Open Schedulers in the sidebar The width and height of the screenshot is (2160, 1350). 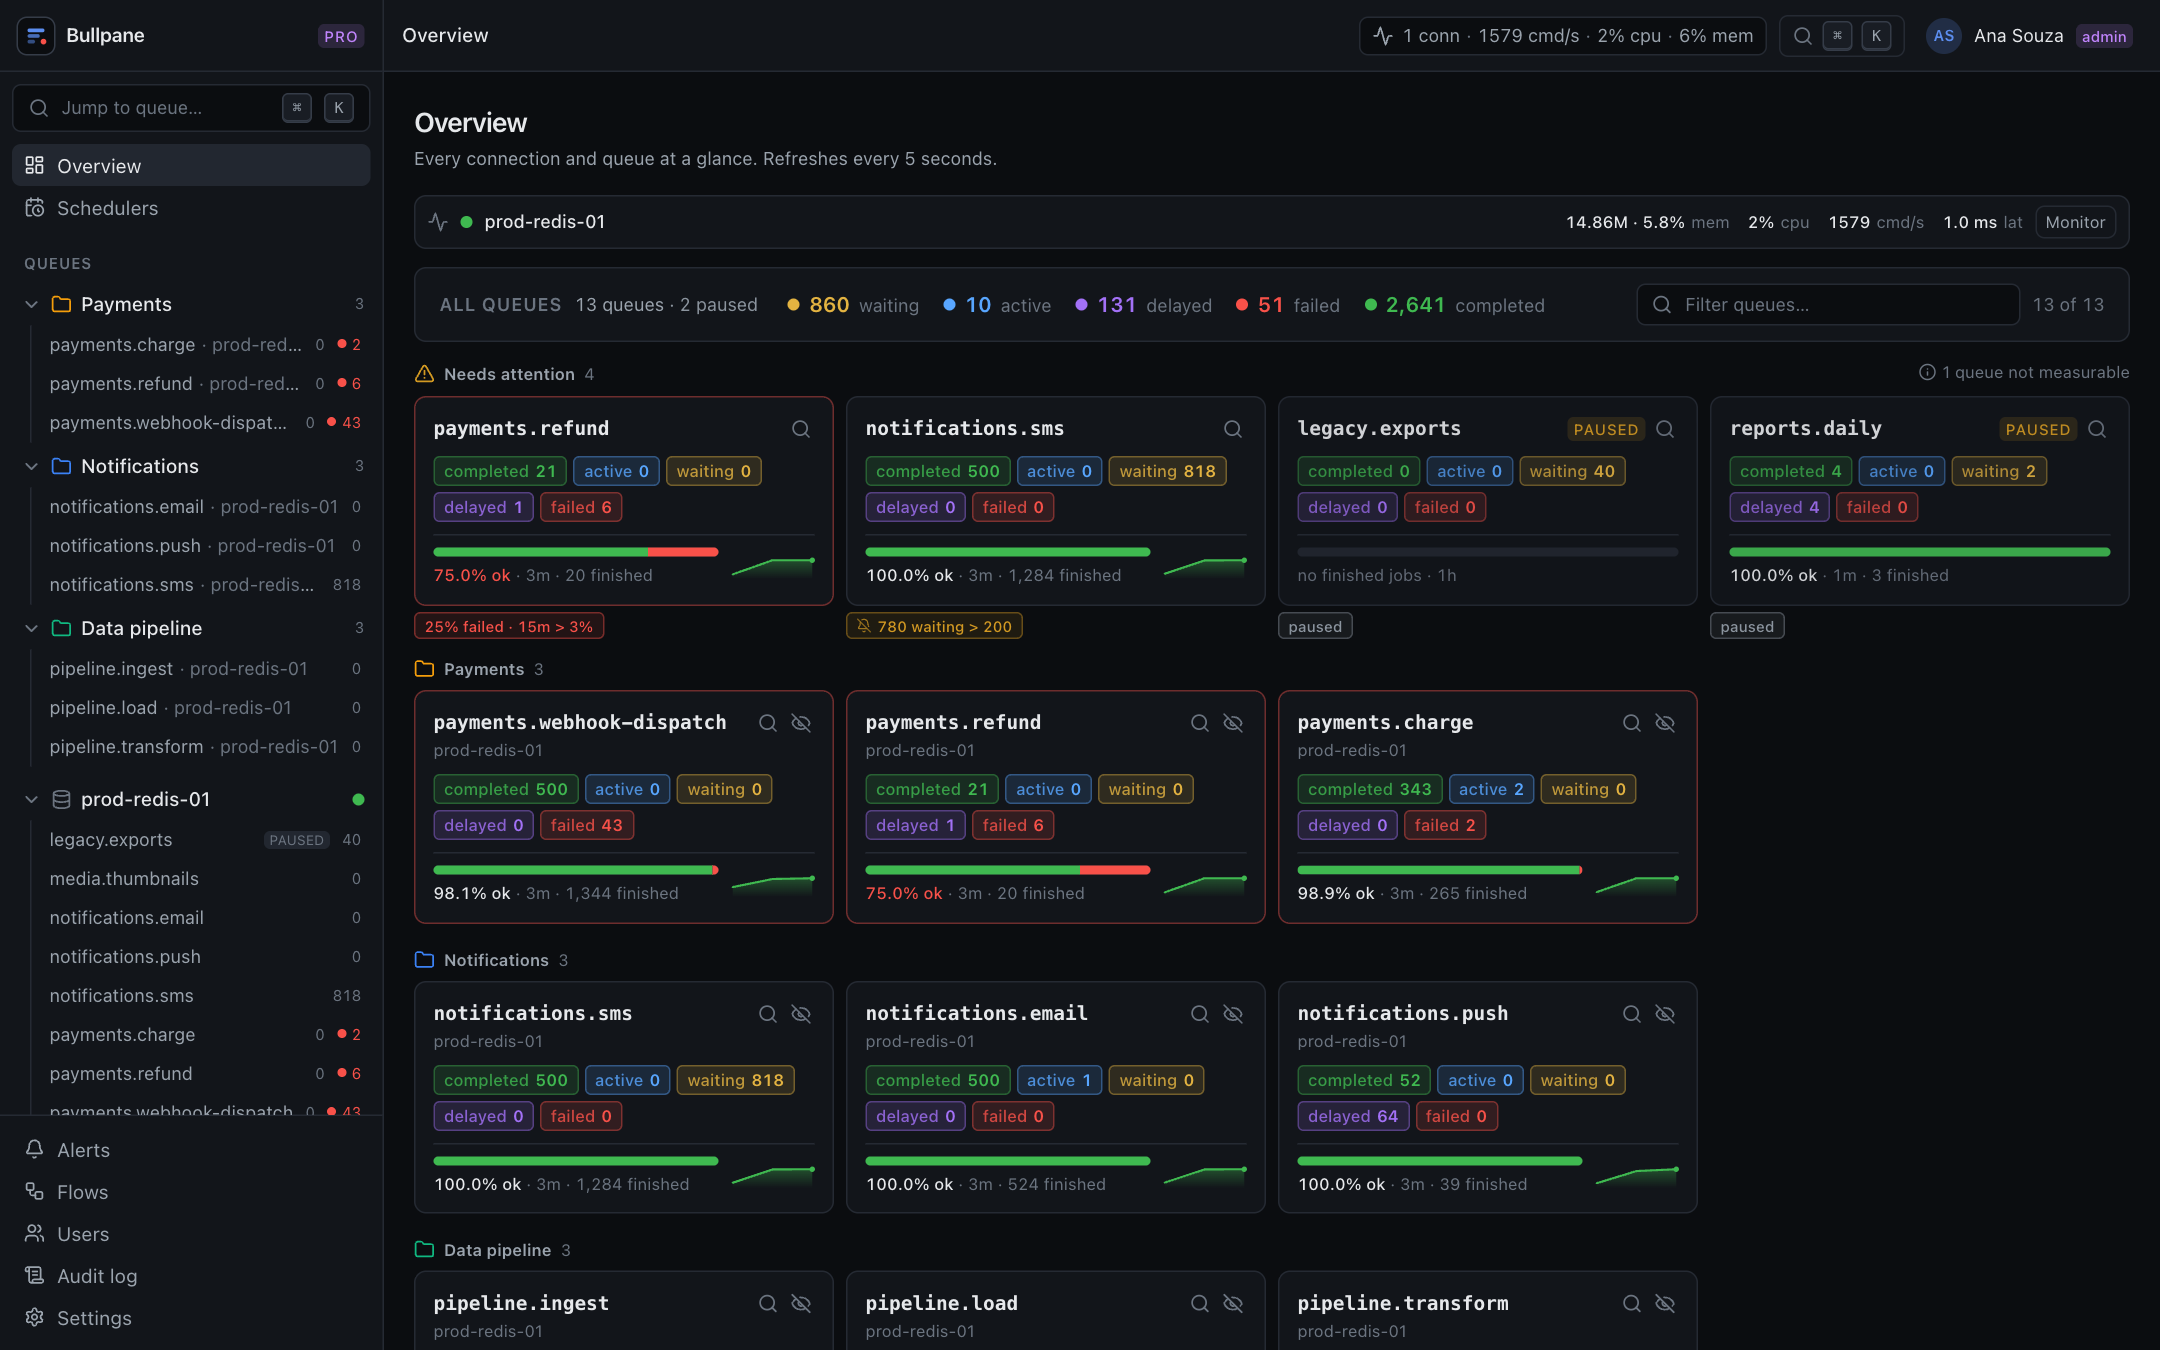(191, 208)
